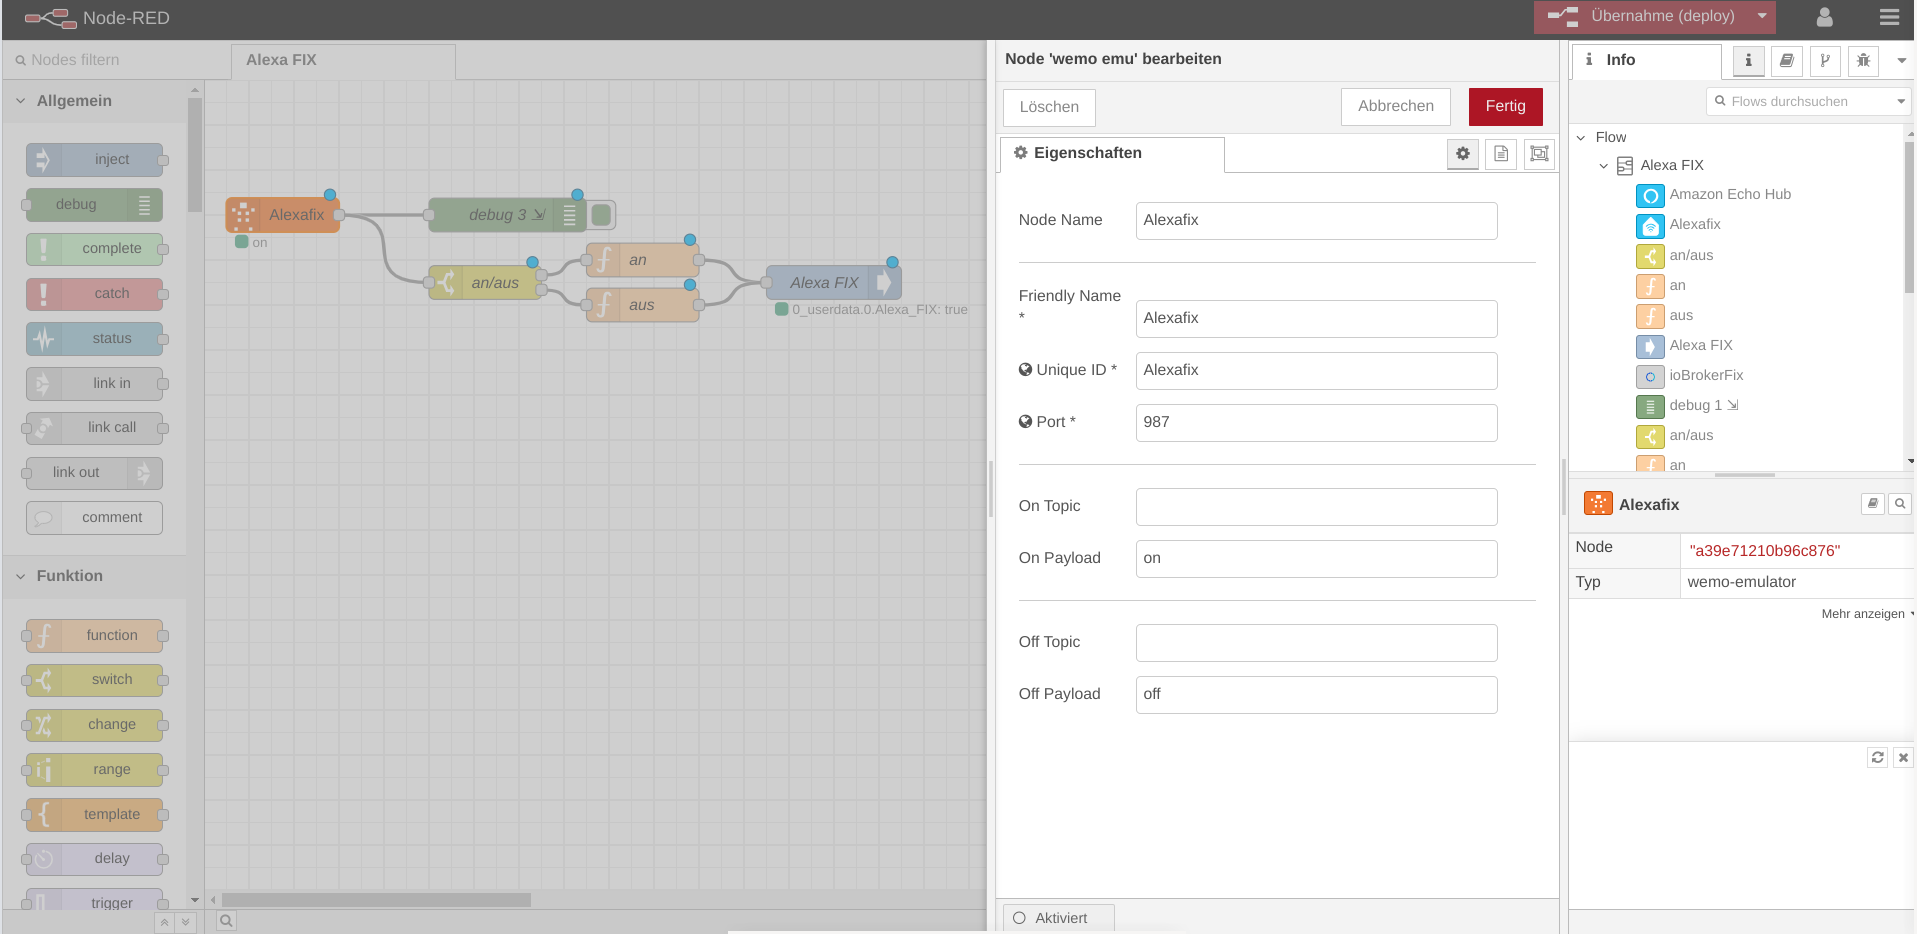Find Alexafix node in workspace icon
The image size is (1917, 934).
click(x=1899, y=504)
